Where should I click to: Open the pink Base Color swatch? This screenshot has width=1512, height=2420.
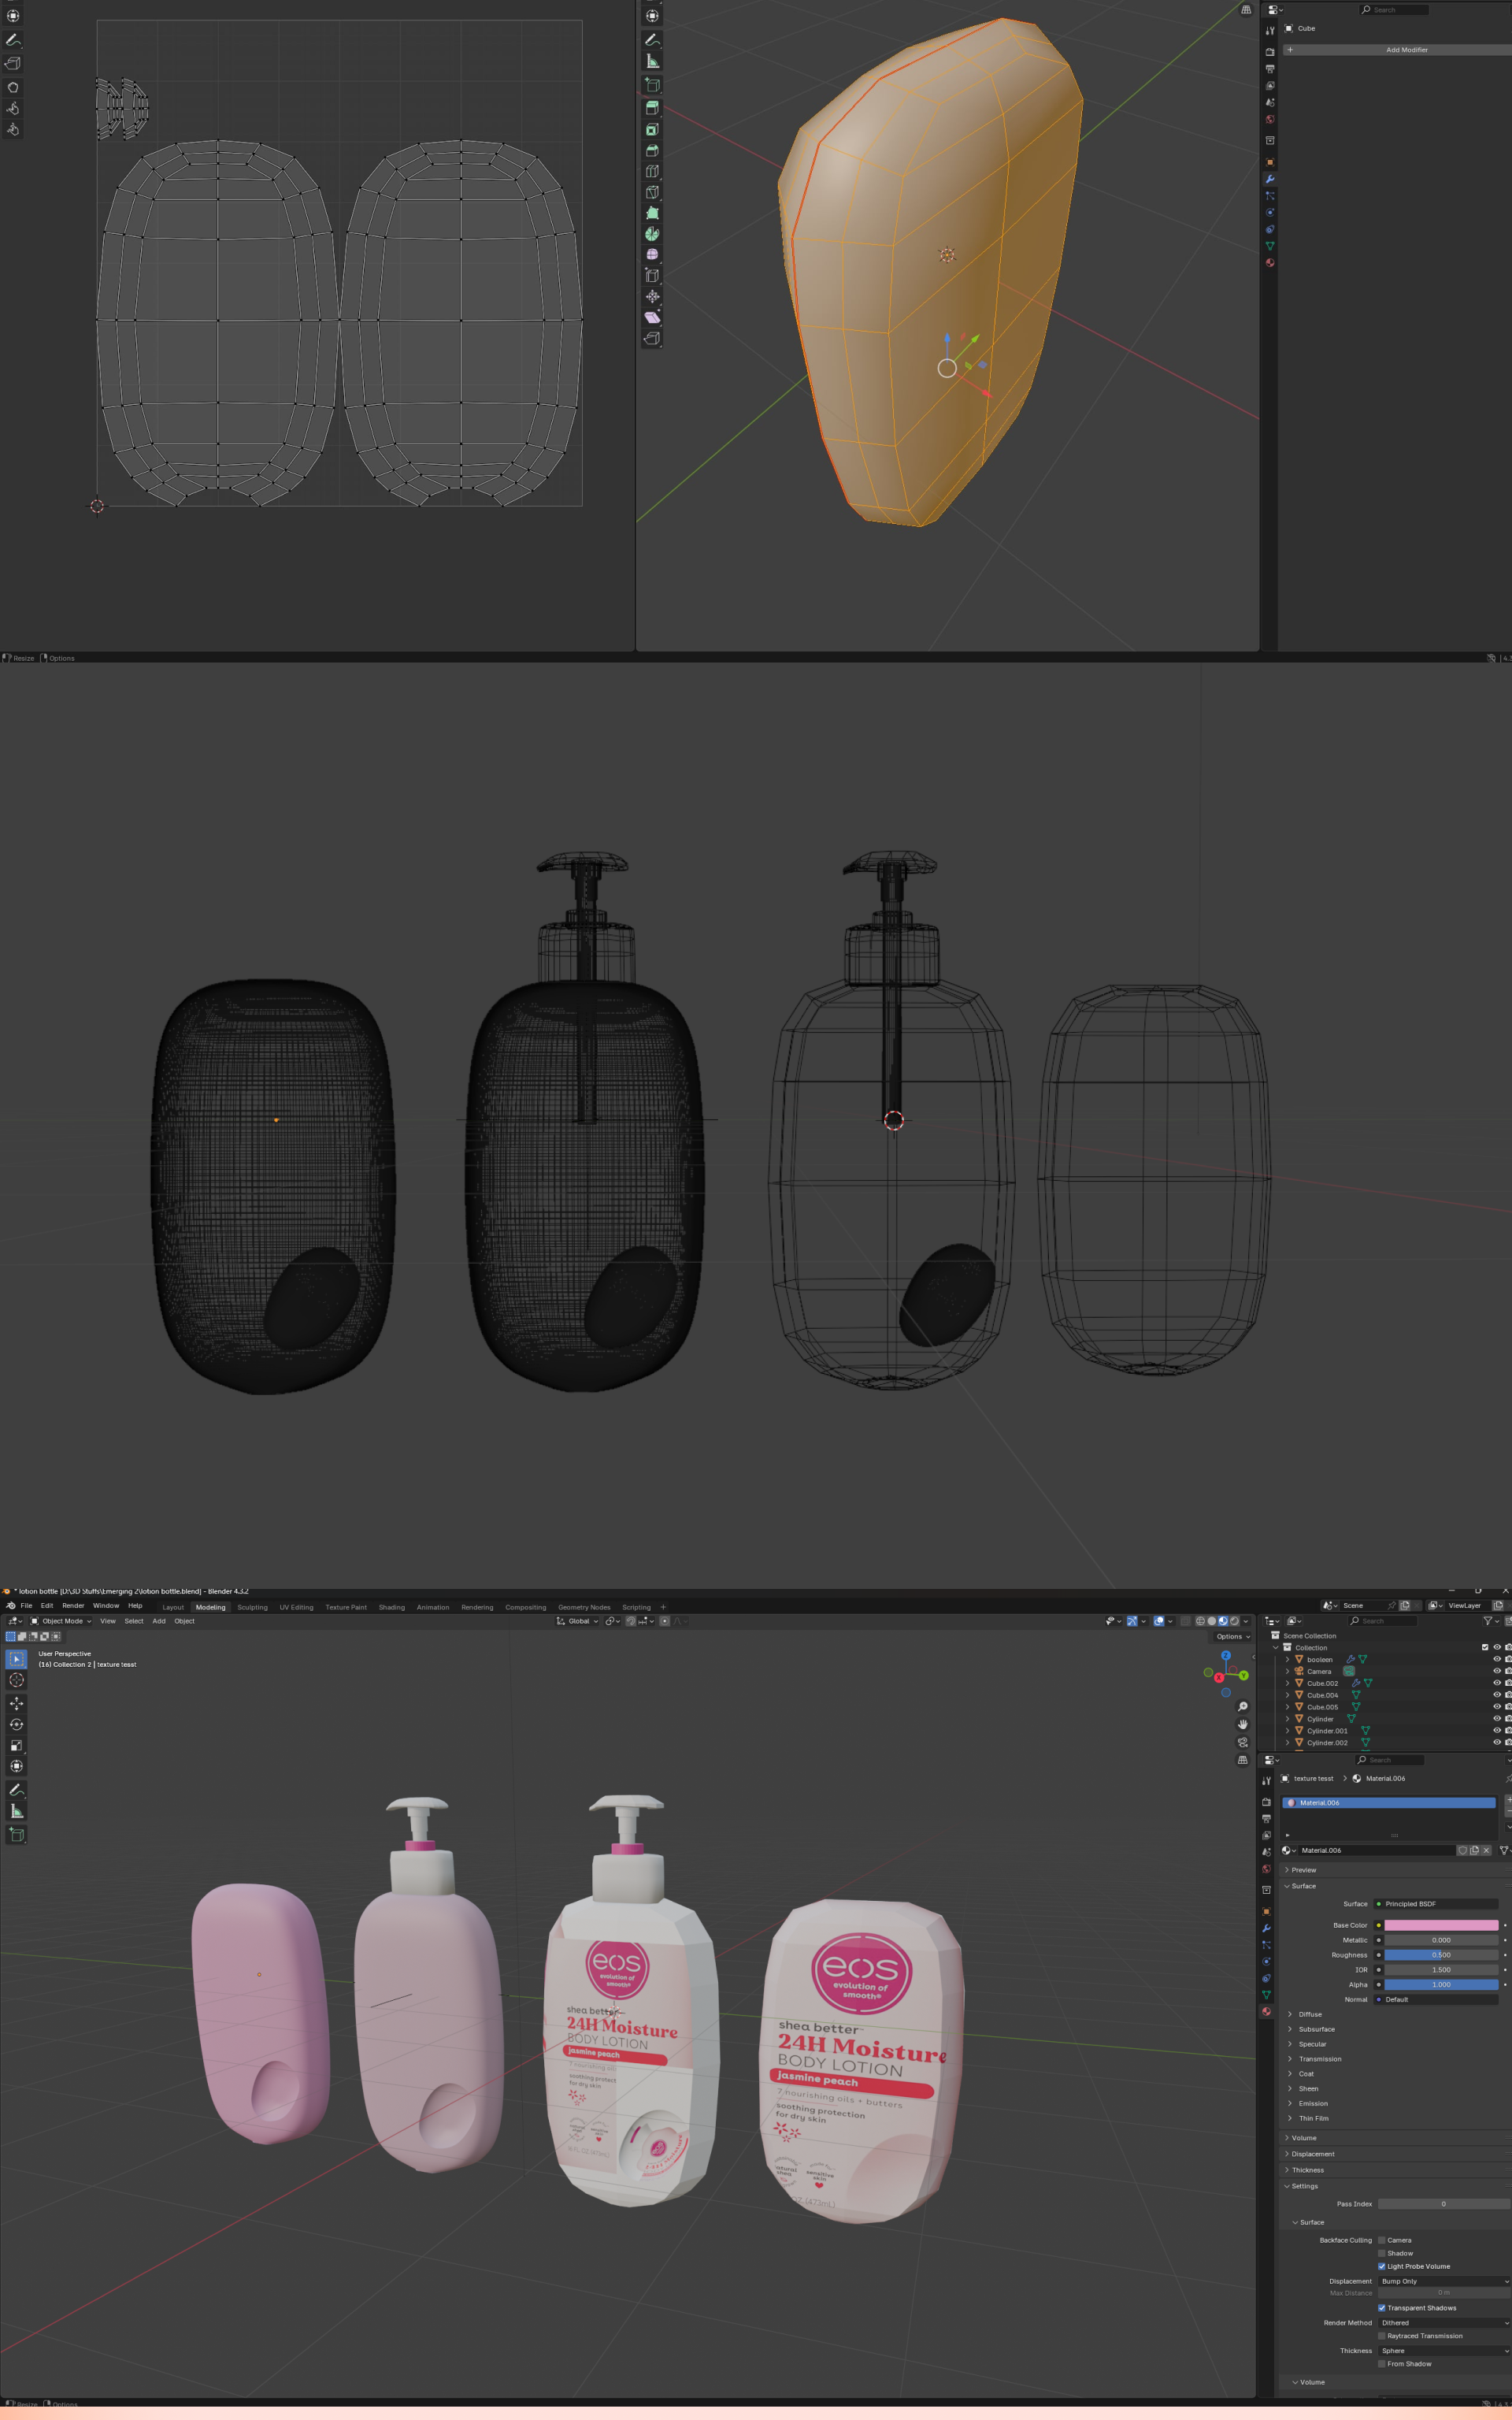tap(1442, 1926)
